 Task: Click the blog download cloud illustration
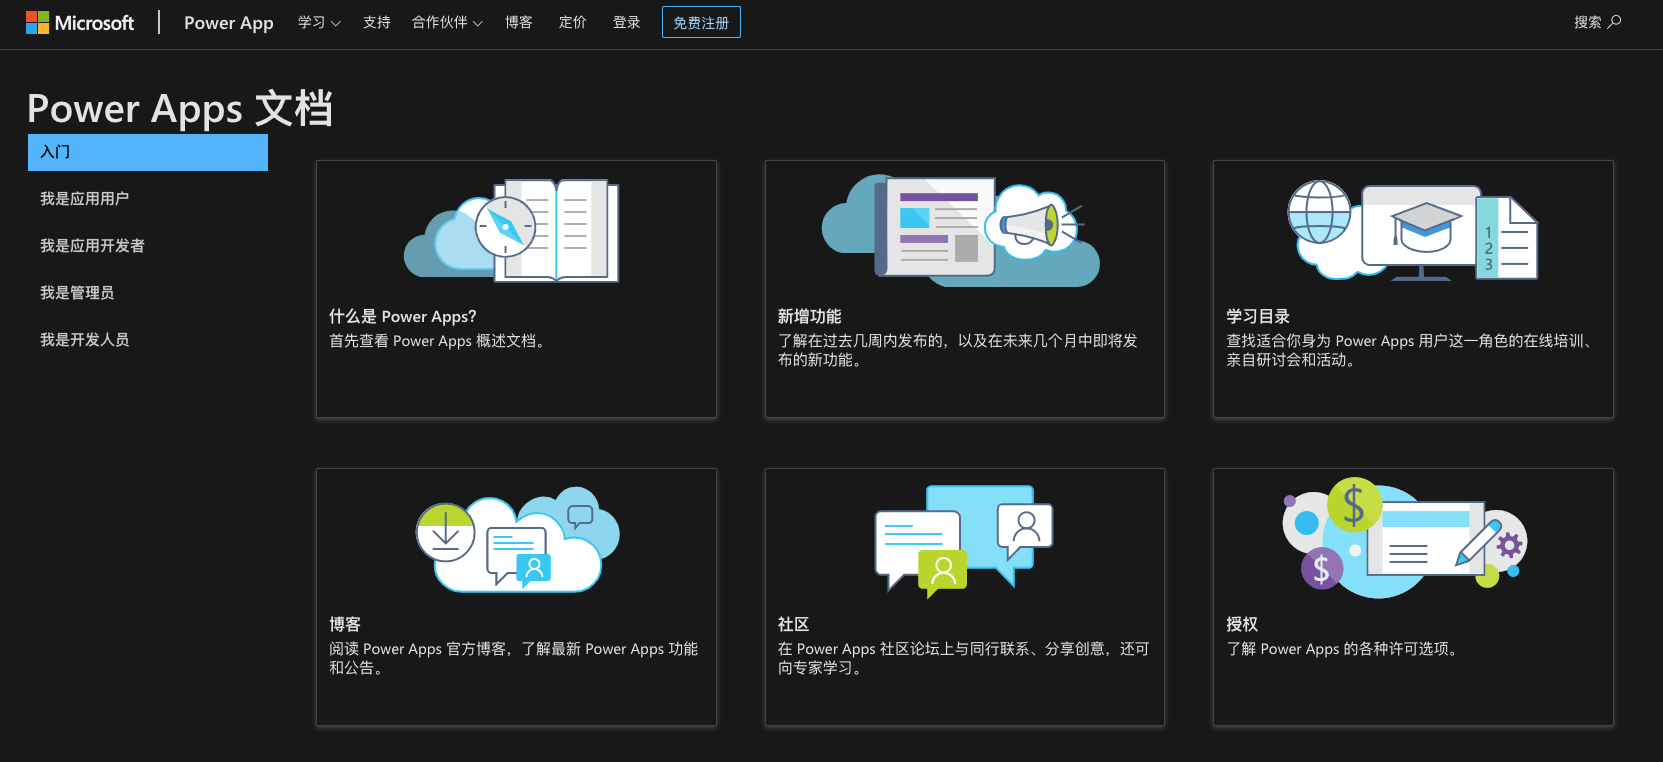tap(518, 540)
